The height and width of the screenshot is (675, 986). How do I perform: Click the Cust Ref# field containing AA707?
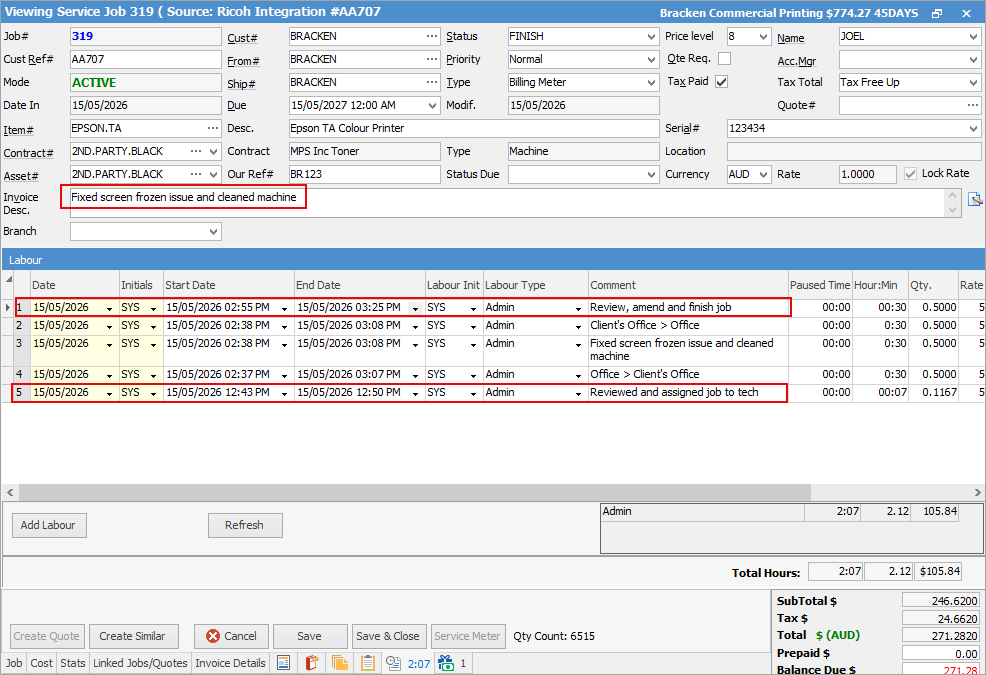point(146,59)
